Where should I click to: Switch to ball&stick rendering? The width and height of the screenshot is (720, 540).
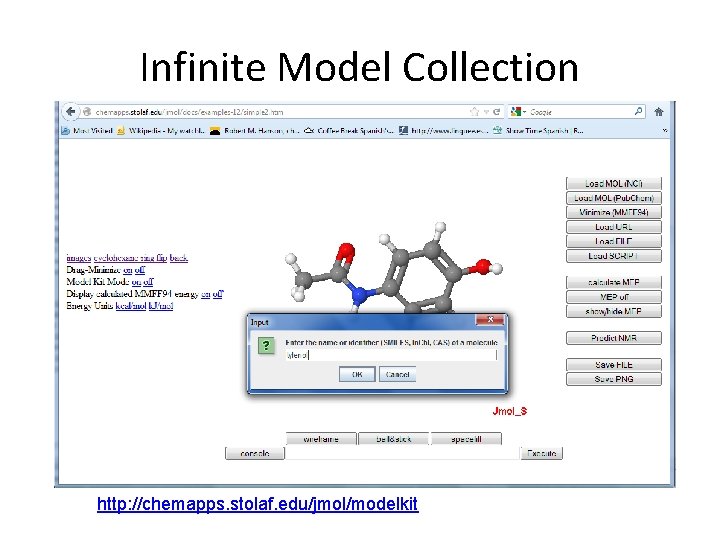click(x=394, y=439)
